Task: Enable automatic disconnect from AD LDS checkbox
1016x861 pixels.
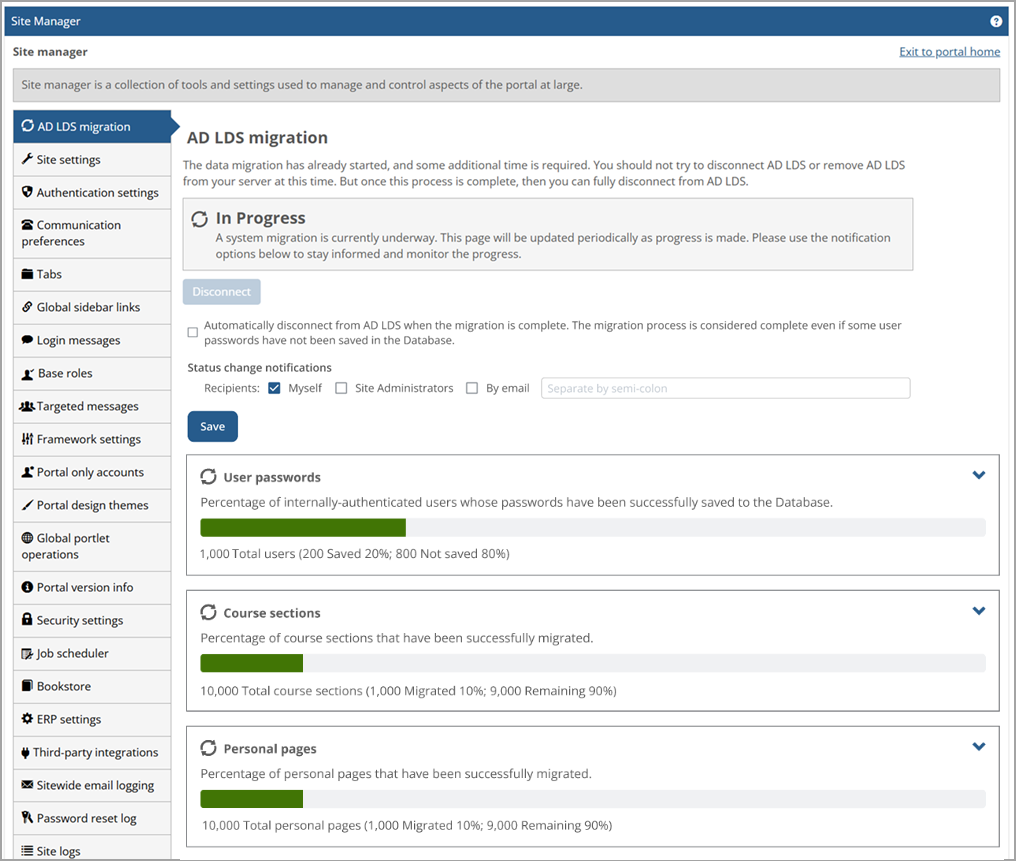Action: tap(192, 332)
